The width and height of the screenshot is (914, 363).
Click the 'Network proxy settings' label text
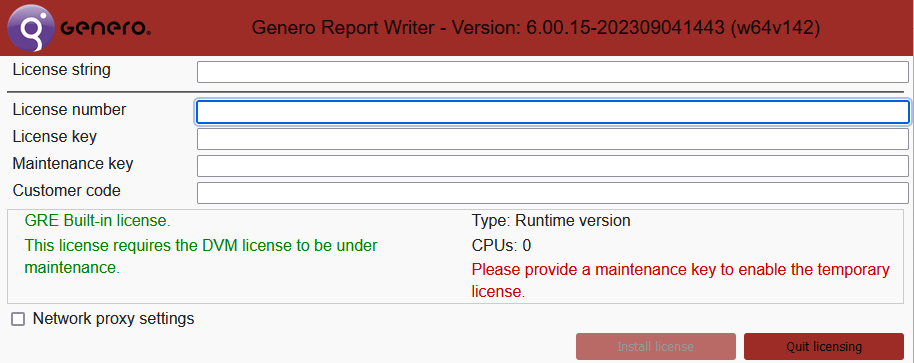tap(114, 319)
